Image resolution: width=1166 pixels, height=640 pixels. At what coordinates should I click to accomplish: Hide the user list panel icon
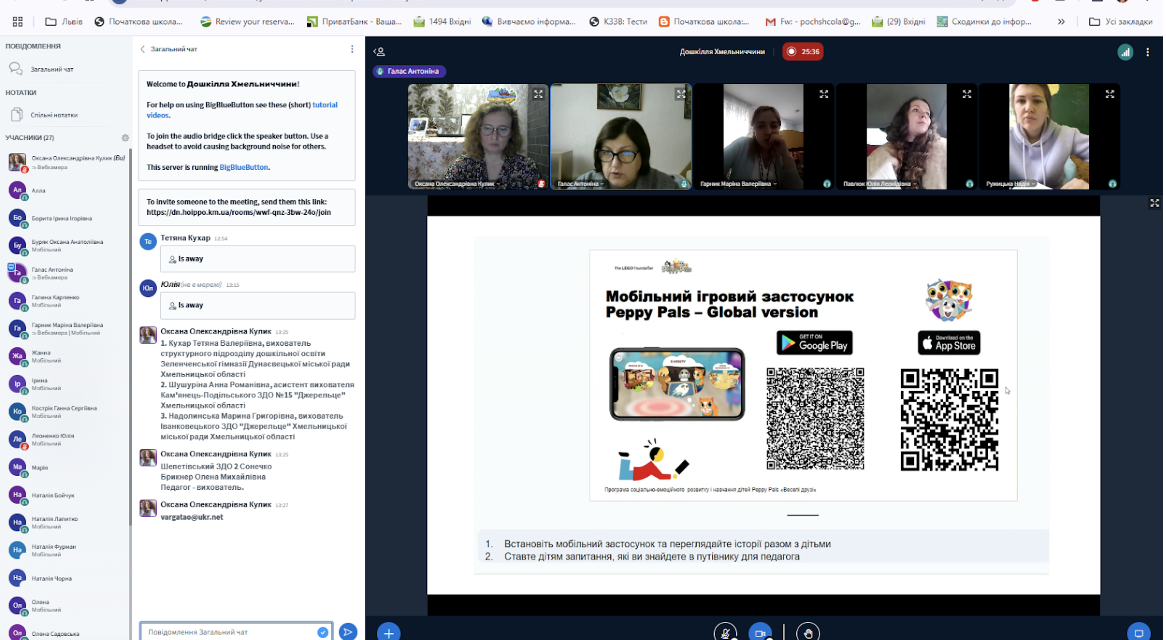[379, 51]
